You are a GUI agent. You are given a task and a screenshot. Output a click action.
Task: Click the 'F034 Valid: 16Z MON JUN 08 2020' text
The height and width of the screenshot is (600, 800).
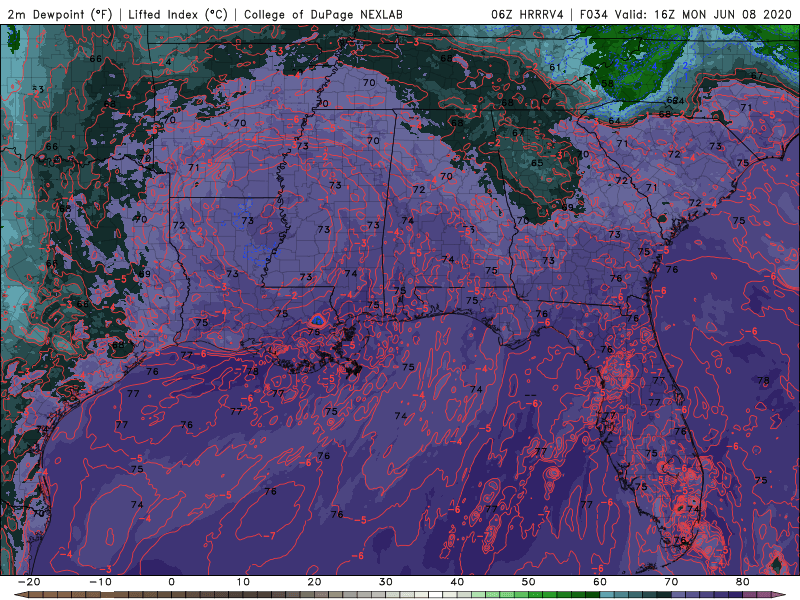click(x=685, y=14)
